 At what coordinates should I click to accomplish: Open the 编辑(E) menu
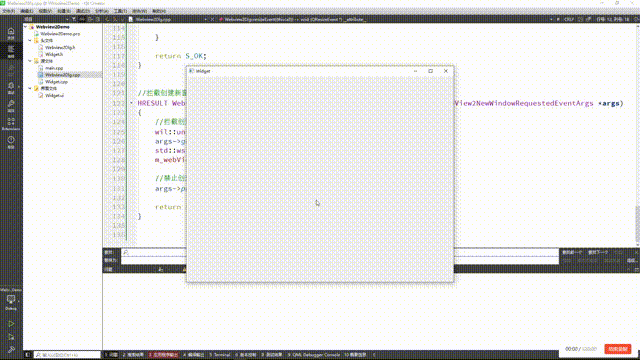coord(27,11)
